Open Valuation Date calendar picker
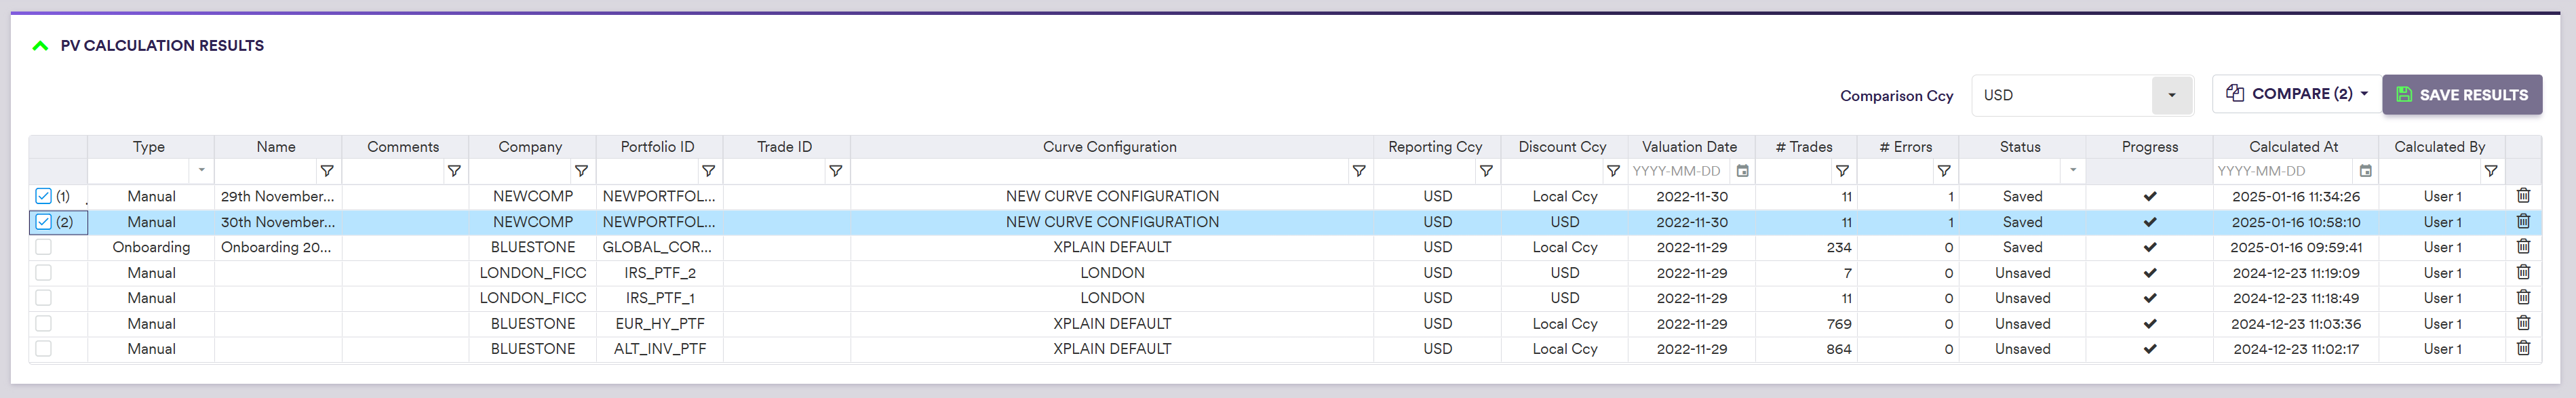The width and height of the screenshot is (2576, 398). [1742, 171]
